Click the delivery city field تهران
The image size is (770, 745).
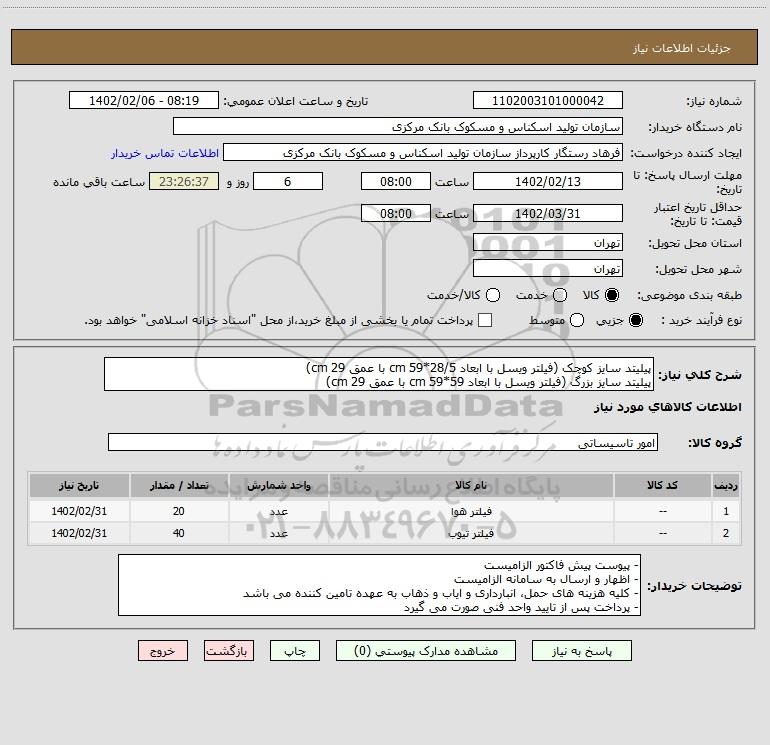(548, 268)
